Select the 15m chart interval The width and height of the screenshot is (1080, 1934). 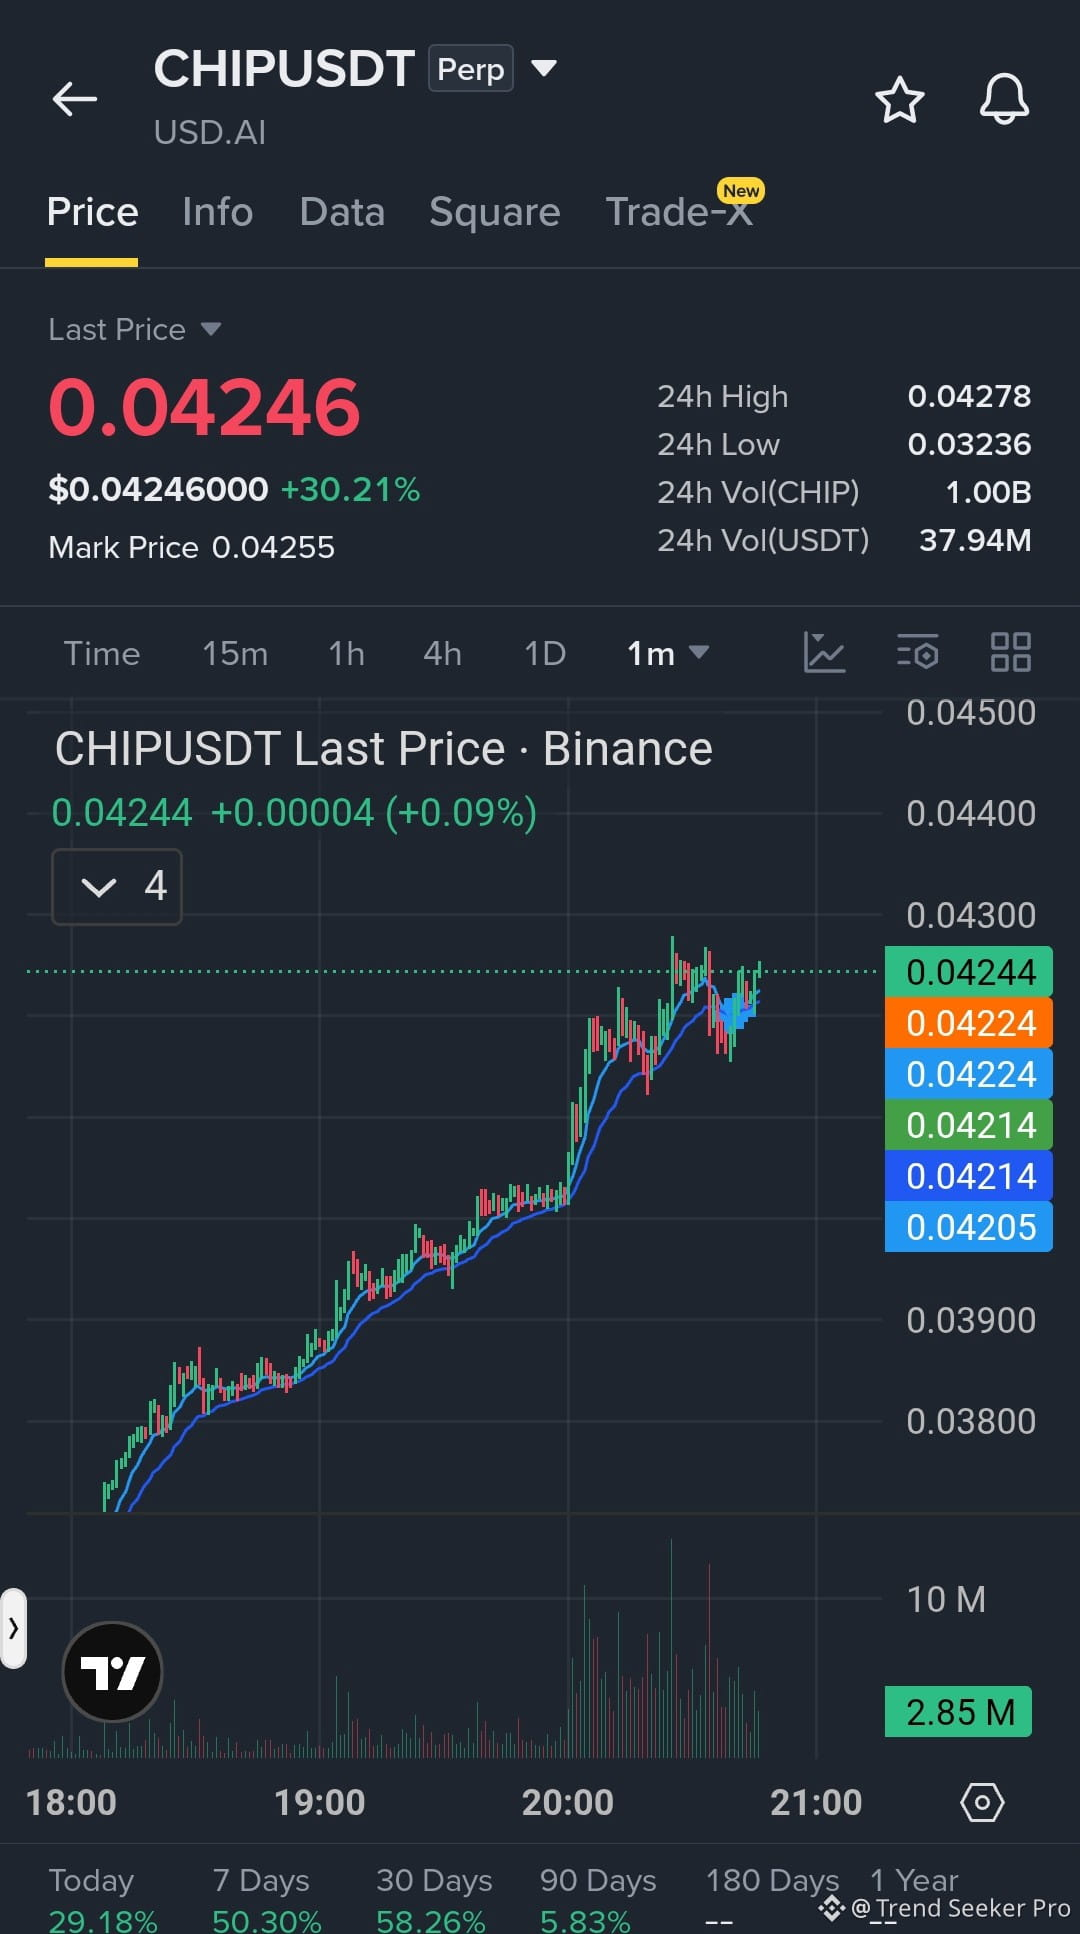pos(235,653)
